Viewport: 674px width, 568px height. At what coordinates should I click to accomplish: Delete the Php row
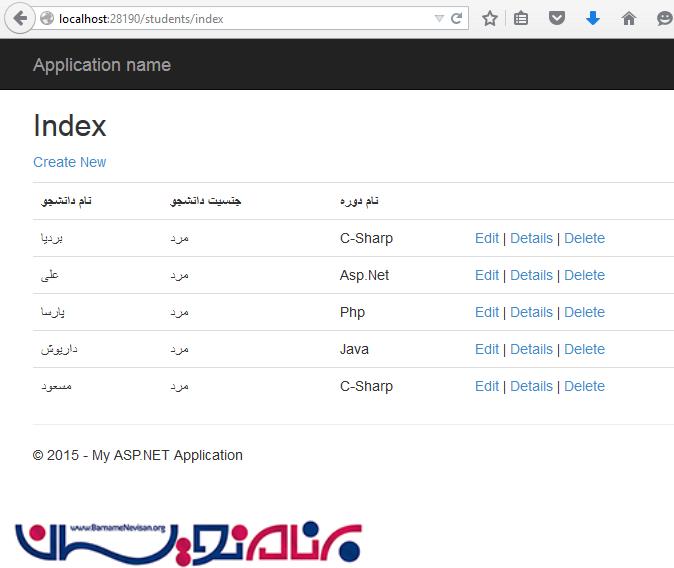click(x=584, y=312)
